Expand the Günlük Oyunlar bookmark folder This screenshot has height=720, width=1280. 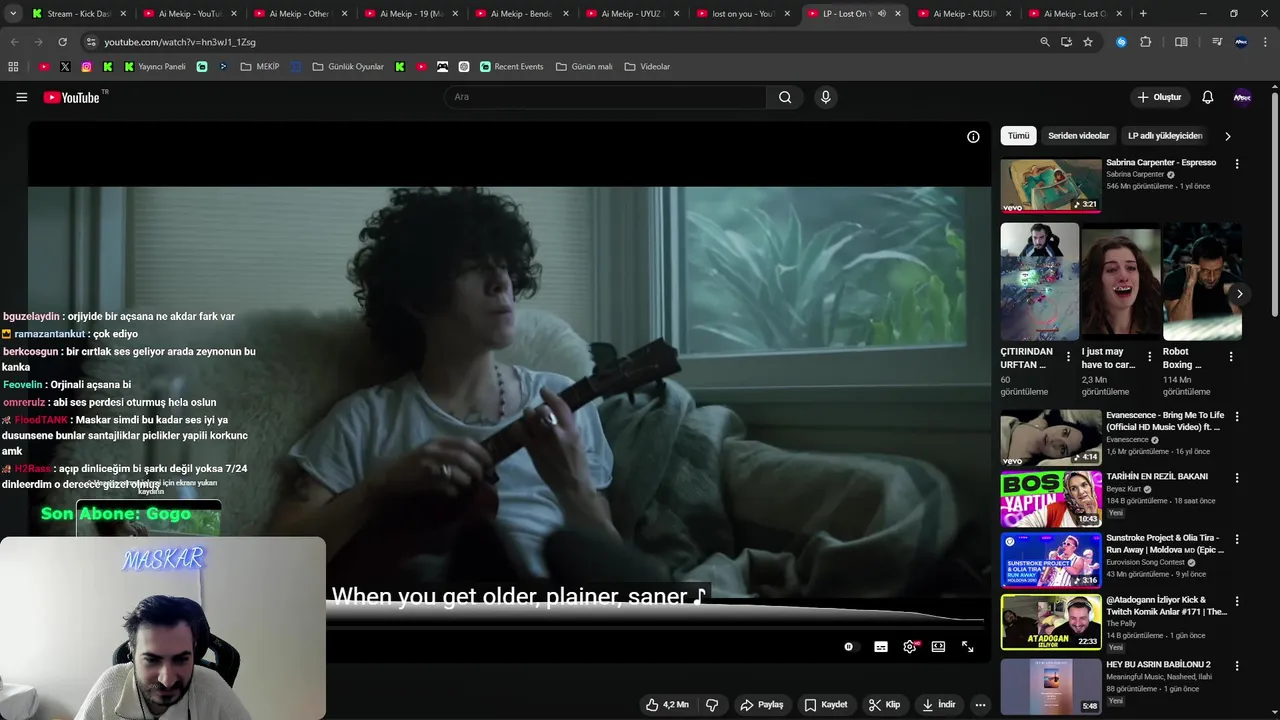tap(347, 67)
